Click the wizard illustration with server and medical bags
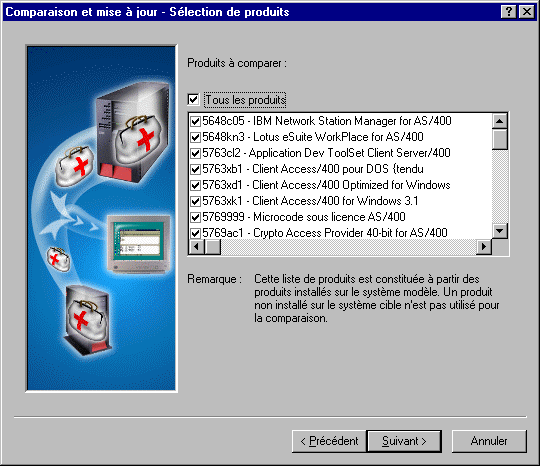This screenshot has width=540, height=466. pos(101,219)
